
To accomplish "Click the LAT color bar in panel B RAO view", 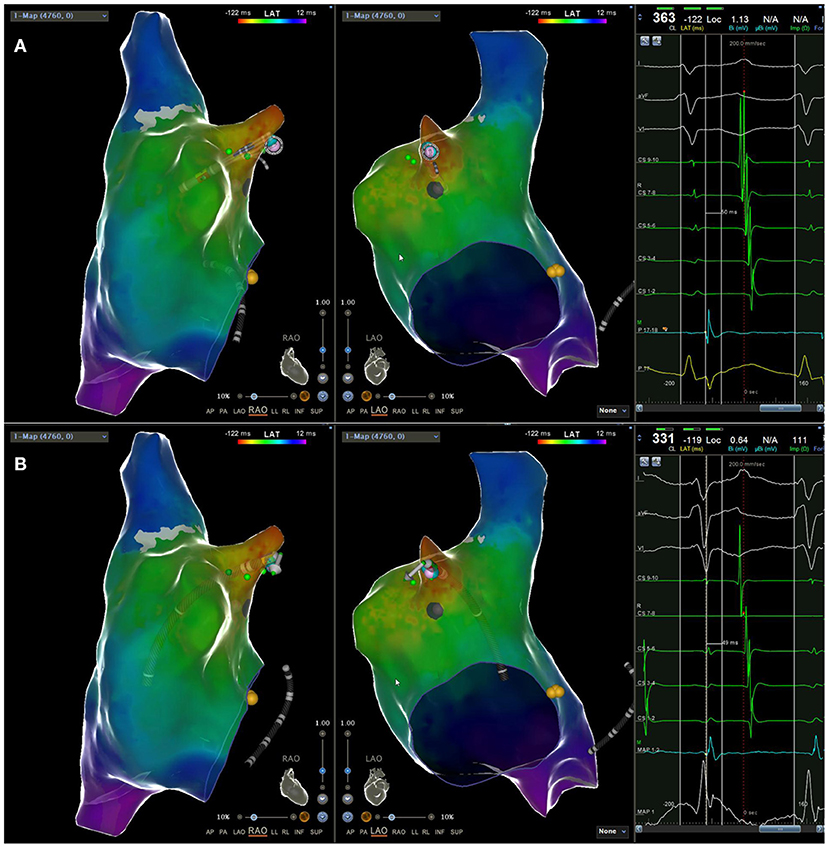I will tap(272, 442).
